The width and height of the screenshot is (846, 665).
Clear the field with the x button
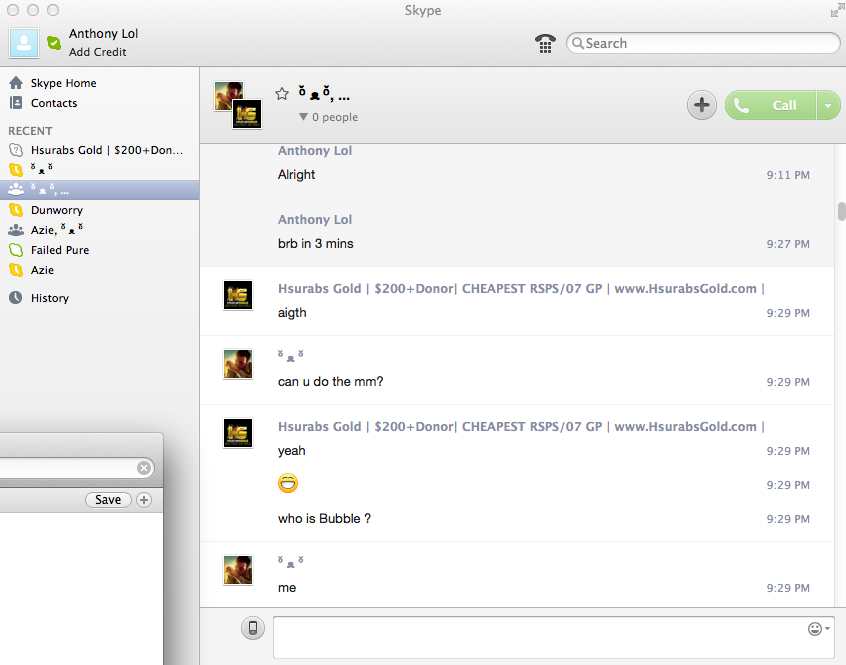pos(144,468)
